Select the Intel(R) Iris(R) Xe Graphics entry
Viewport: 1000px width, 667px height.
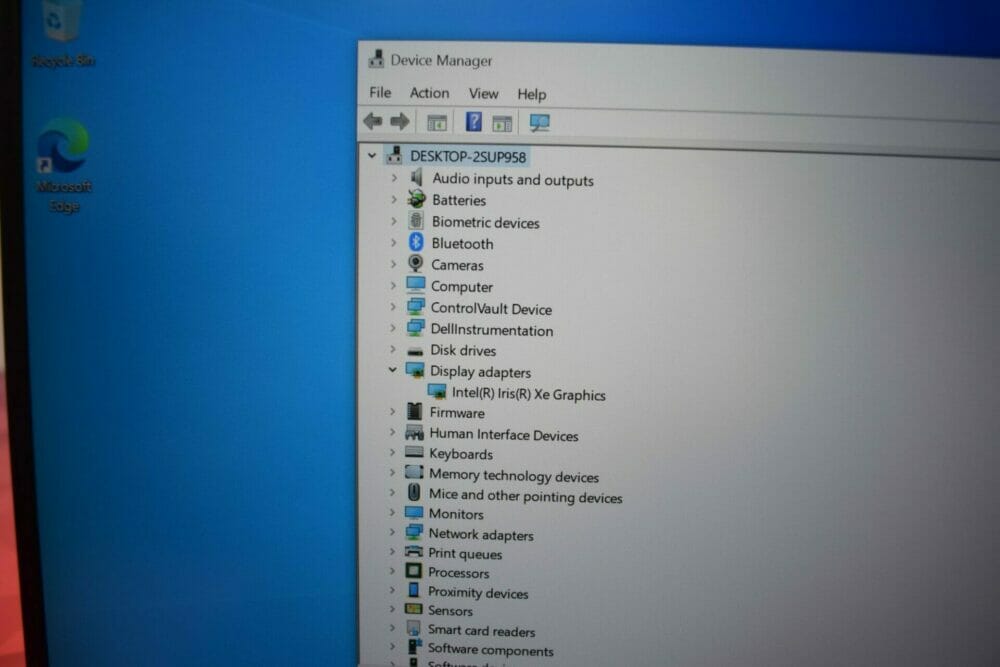(529, 394)
